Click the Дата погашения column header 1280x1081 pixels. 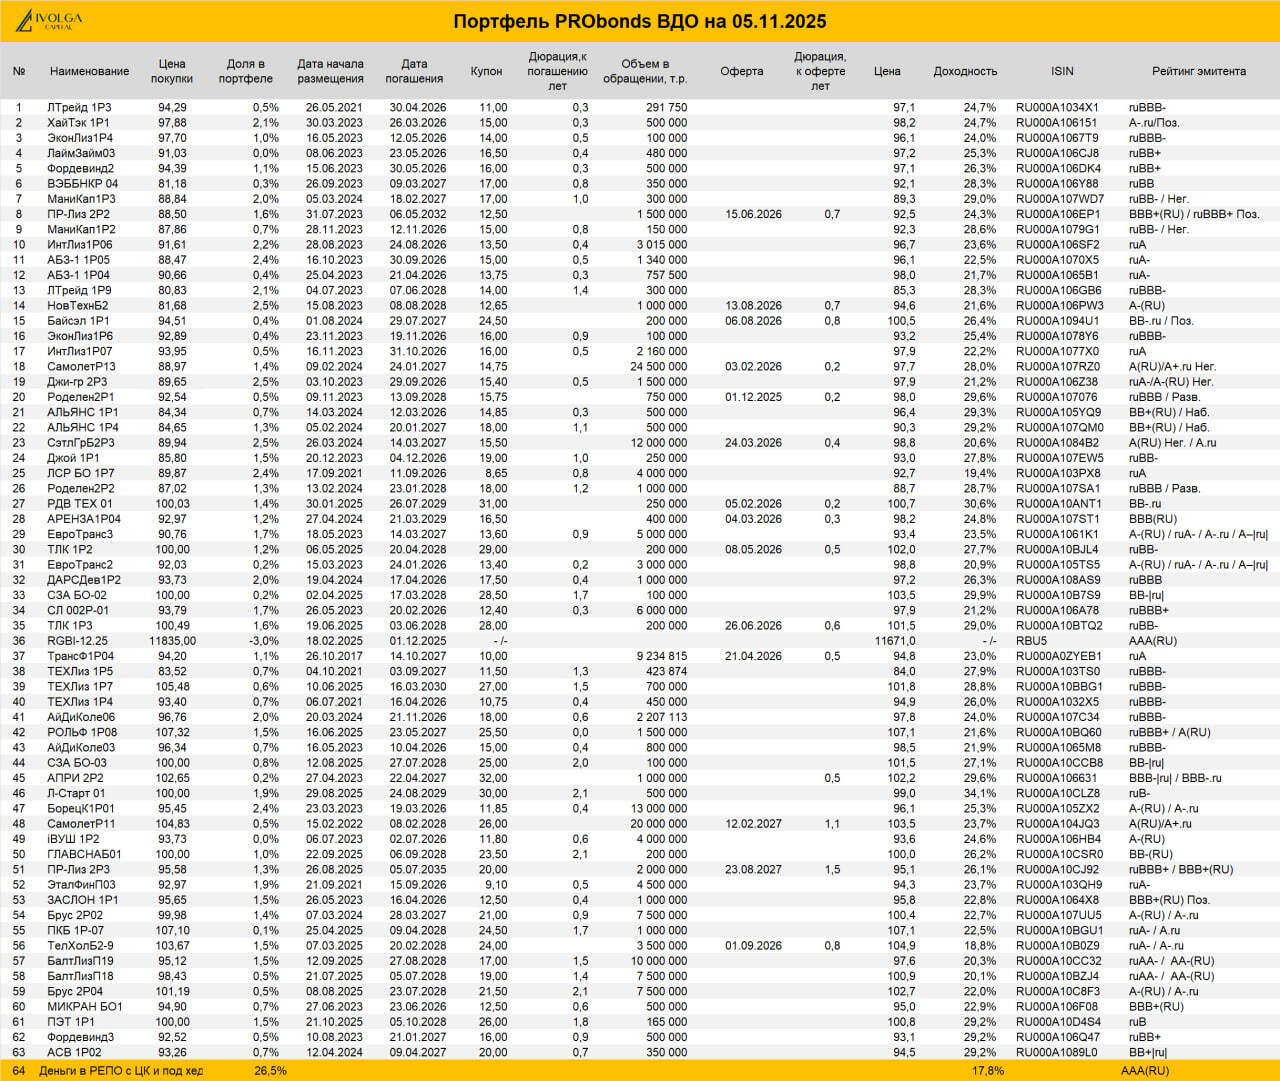(x=414, y=71)
